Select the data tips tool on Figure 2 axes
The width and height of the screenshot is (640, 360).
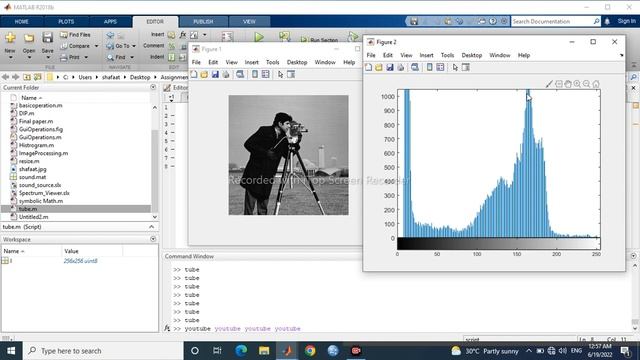pos(558,84)
